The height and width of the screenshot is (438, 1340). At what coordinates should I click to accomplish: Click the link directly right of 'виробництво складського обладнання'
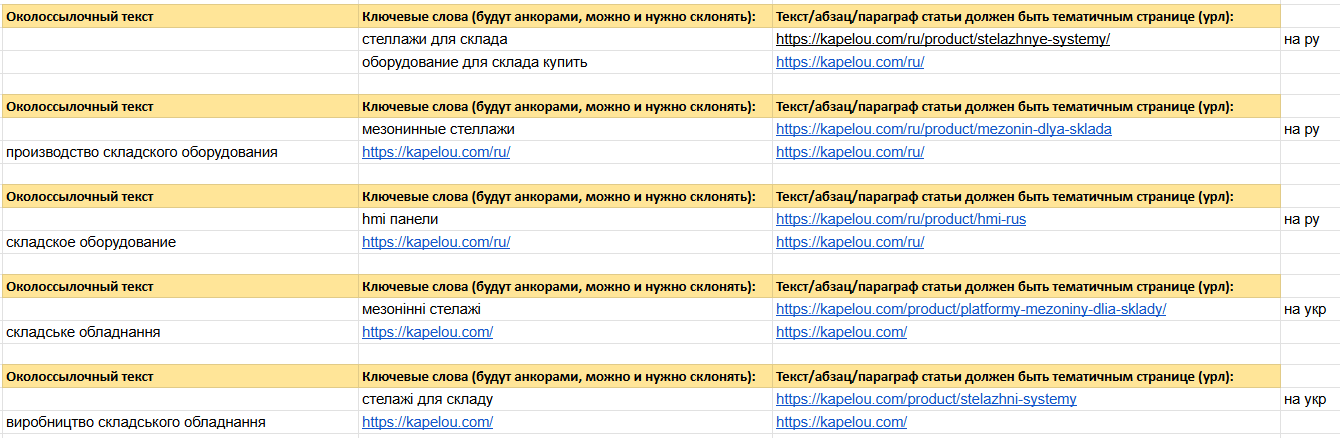coord(427,422)
